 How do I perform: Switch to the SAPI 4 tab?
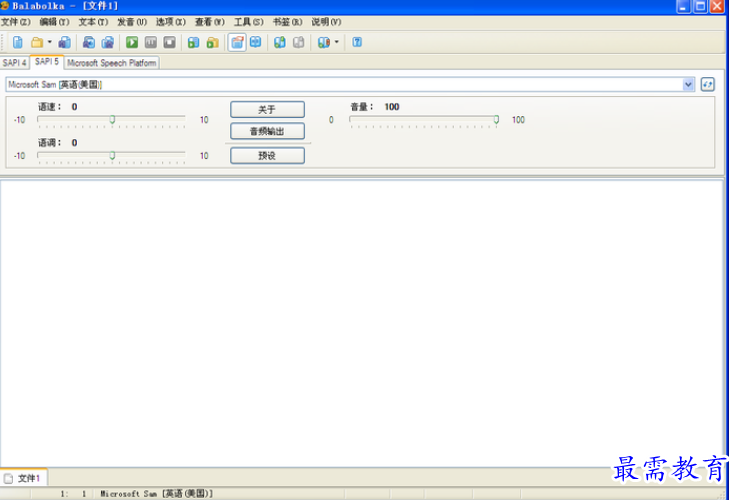point(15,63)
